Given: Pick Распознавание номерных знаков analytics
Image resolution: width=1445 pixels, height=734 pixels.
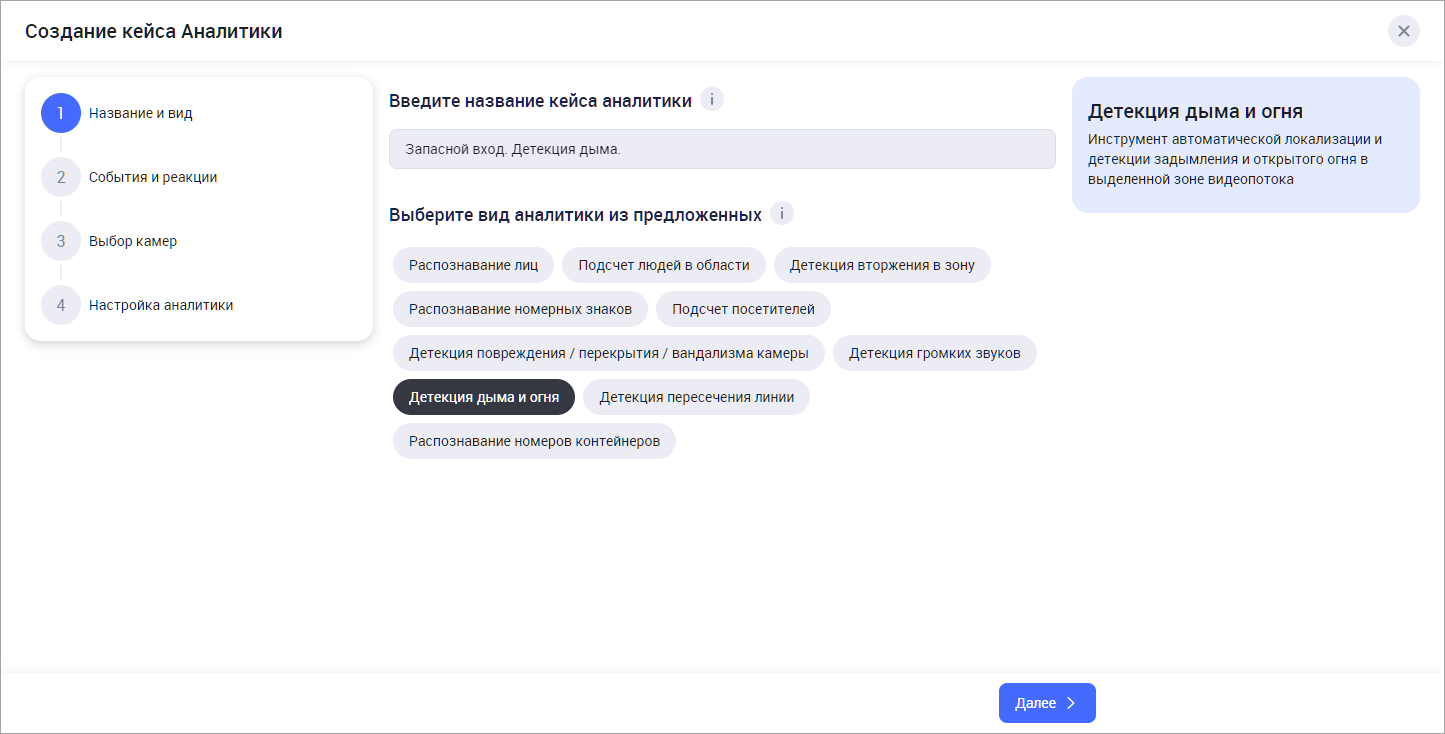Looking at the screenshot, I should tap(520, 309).
